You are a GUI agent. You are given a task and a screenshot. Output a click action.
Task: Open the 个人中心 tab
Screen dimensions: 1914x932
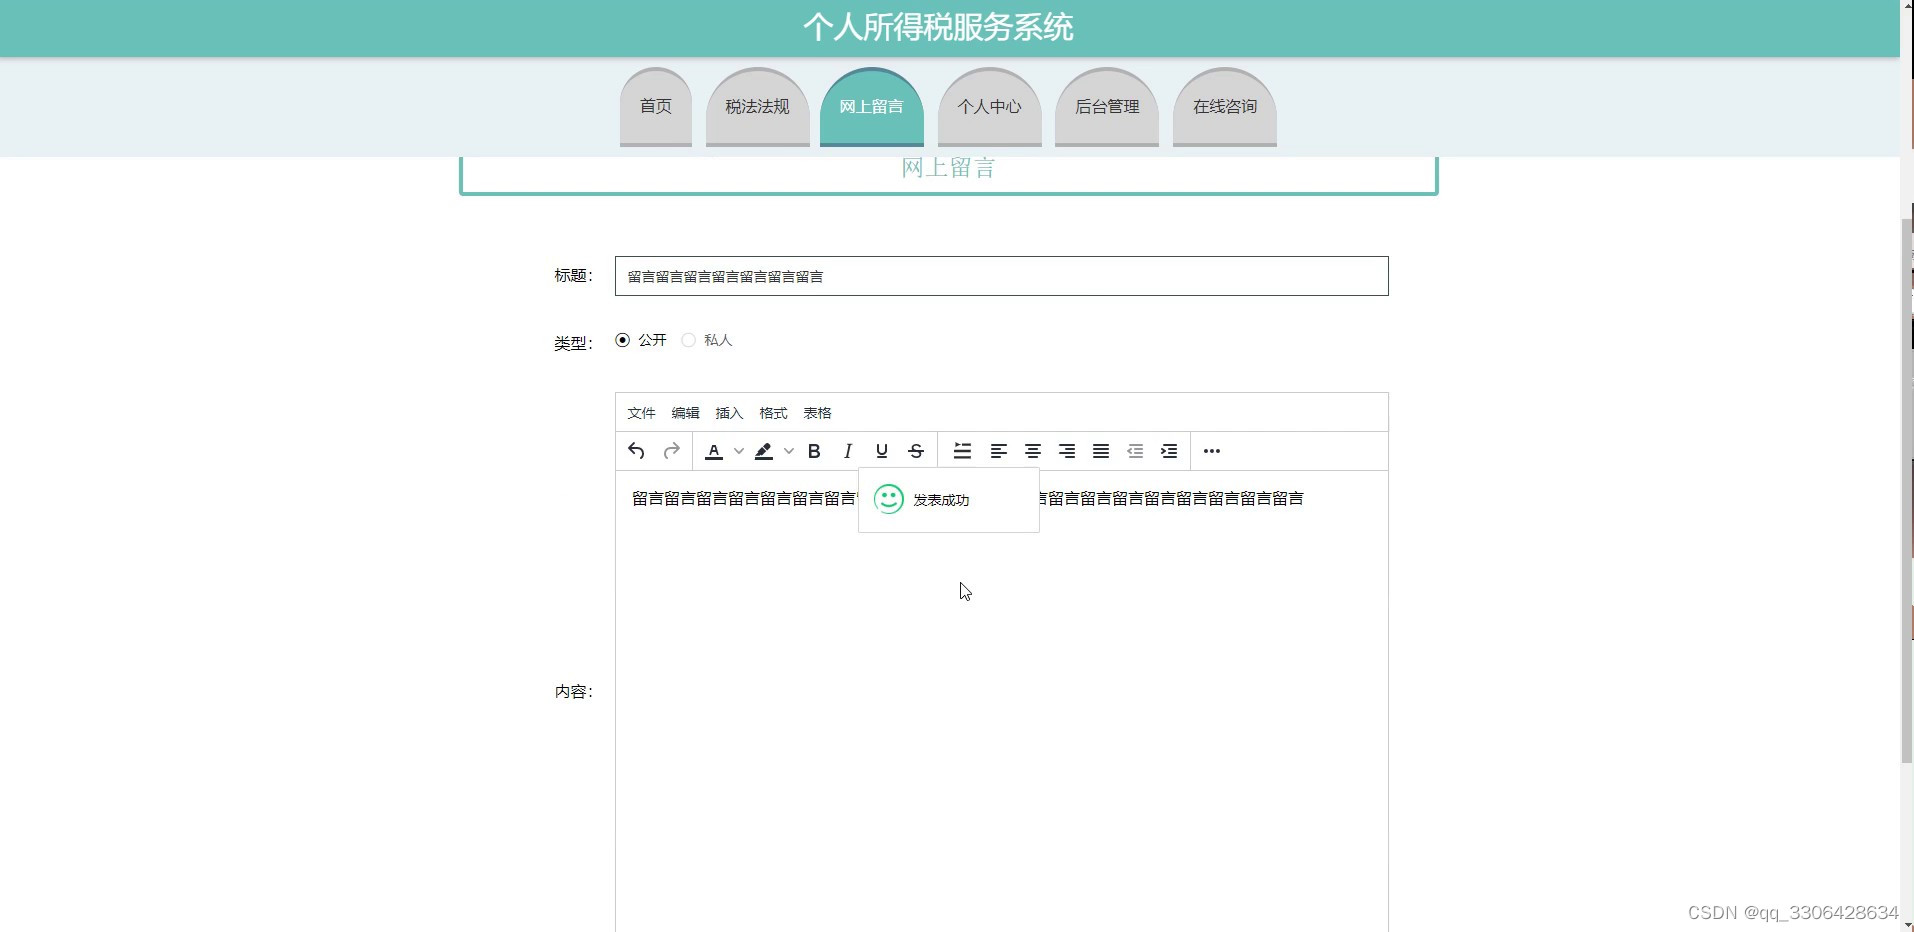(x=989, y=107)
